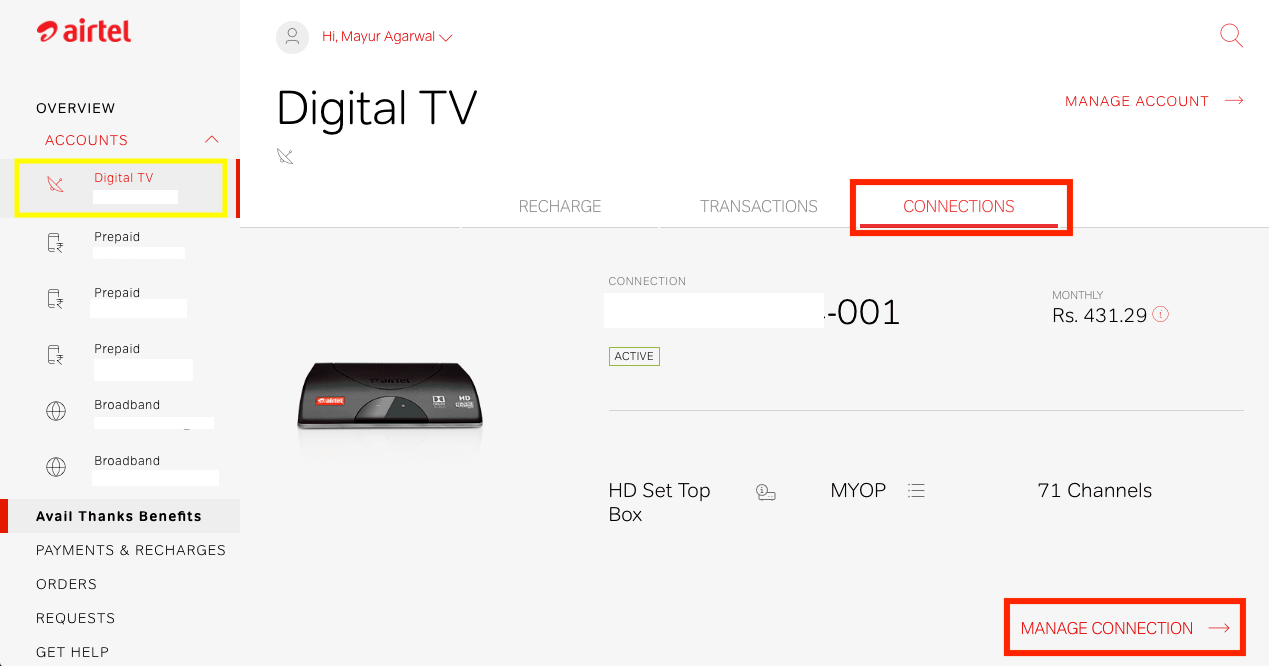The height and width of the screenshot is (666, 1269).
Task: Click the mobile icon of first Prepaid account
Action: [x=56, y=243]
